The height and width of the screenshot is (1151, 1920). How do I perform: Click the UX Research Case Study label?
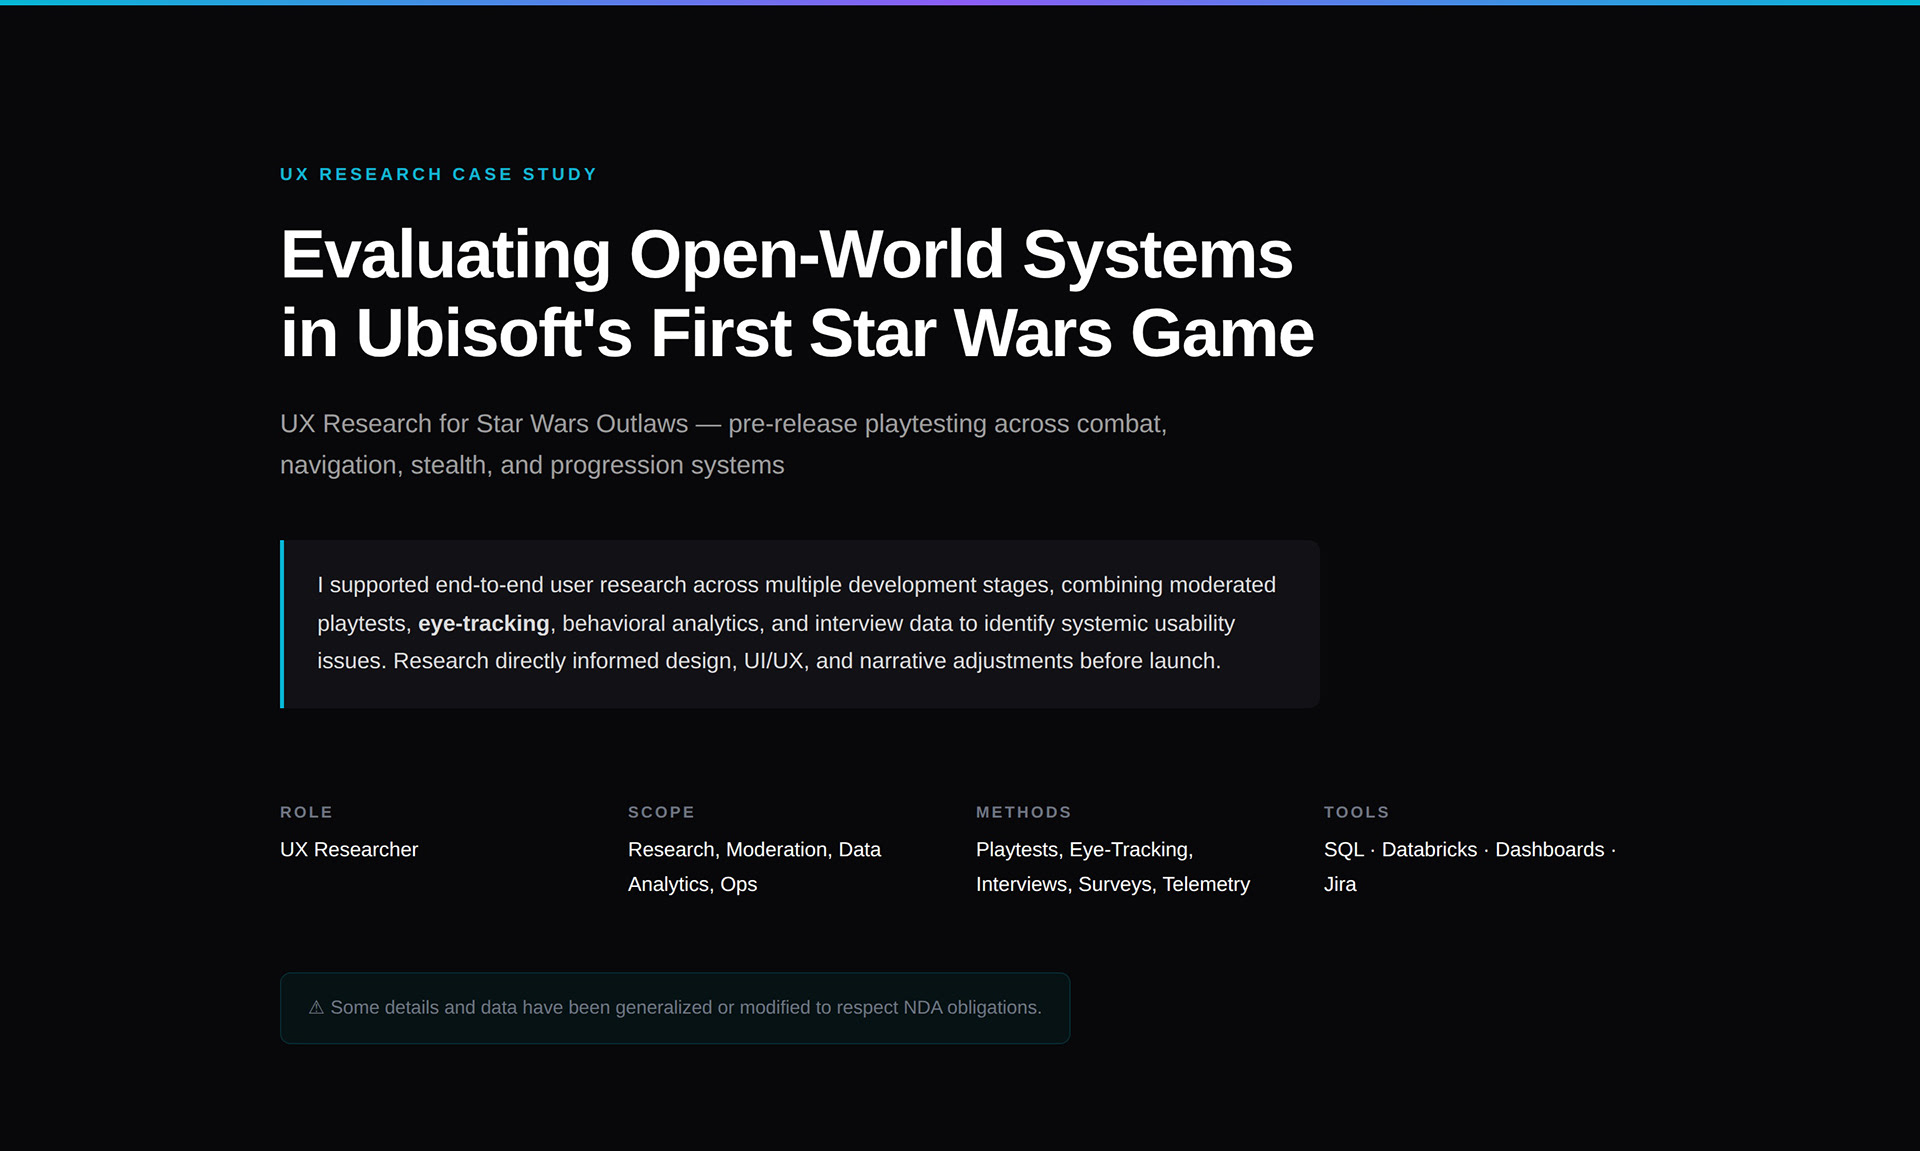pos(438,174)
